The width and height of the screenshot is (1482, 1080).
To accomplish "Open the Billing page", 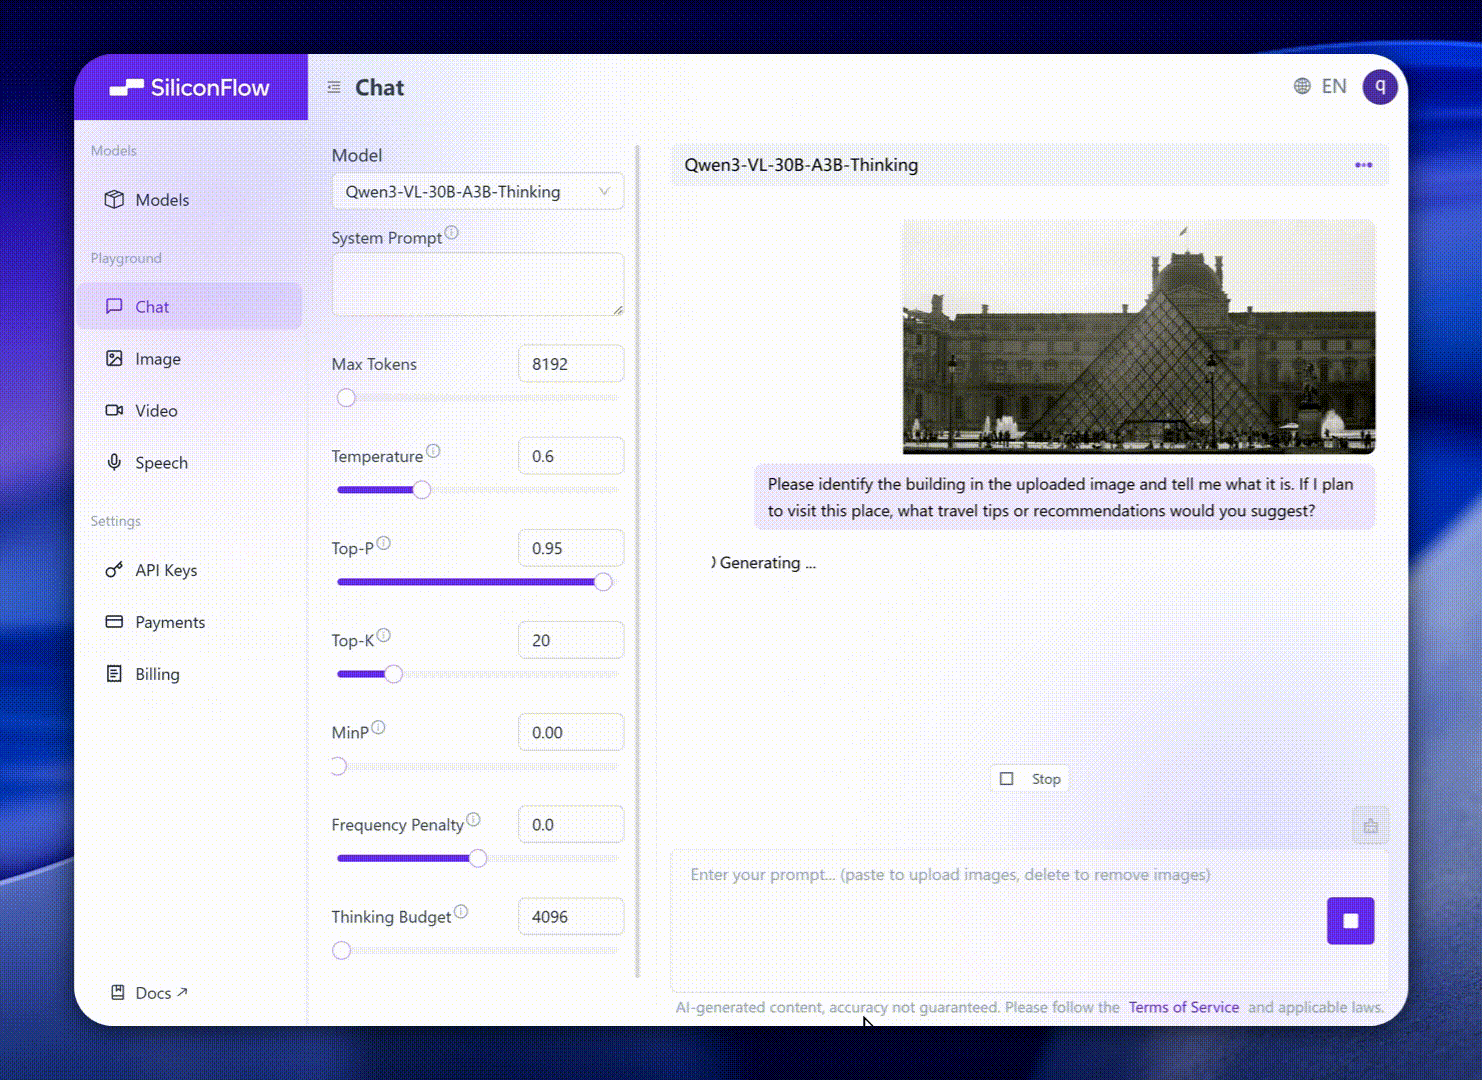I will tap(189, 674).
